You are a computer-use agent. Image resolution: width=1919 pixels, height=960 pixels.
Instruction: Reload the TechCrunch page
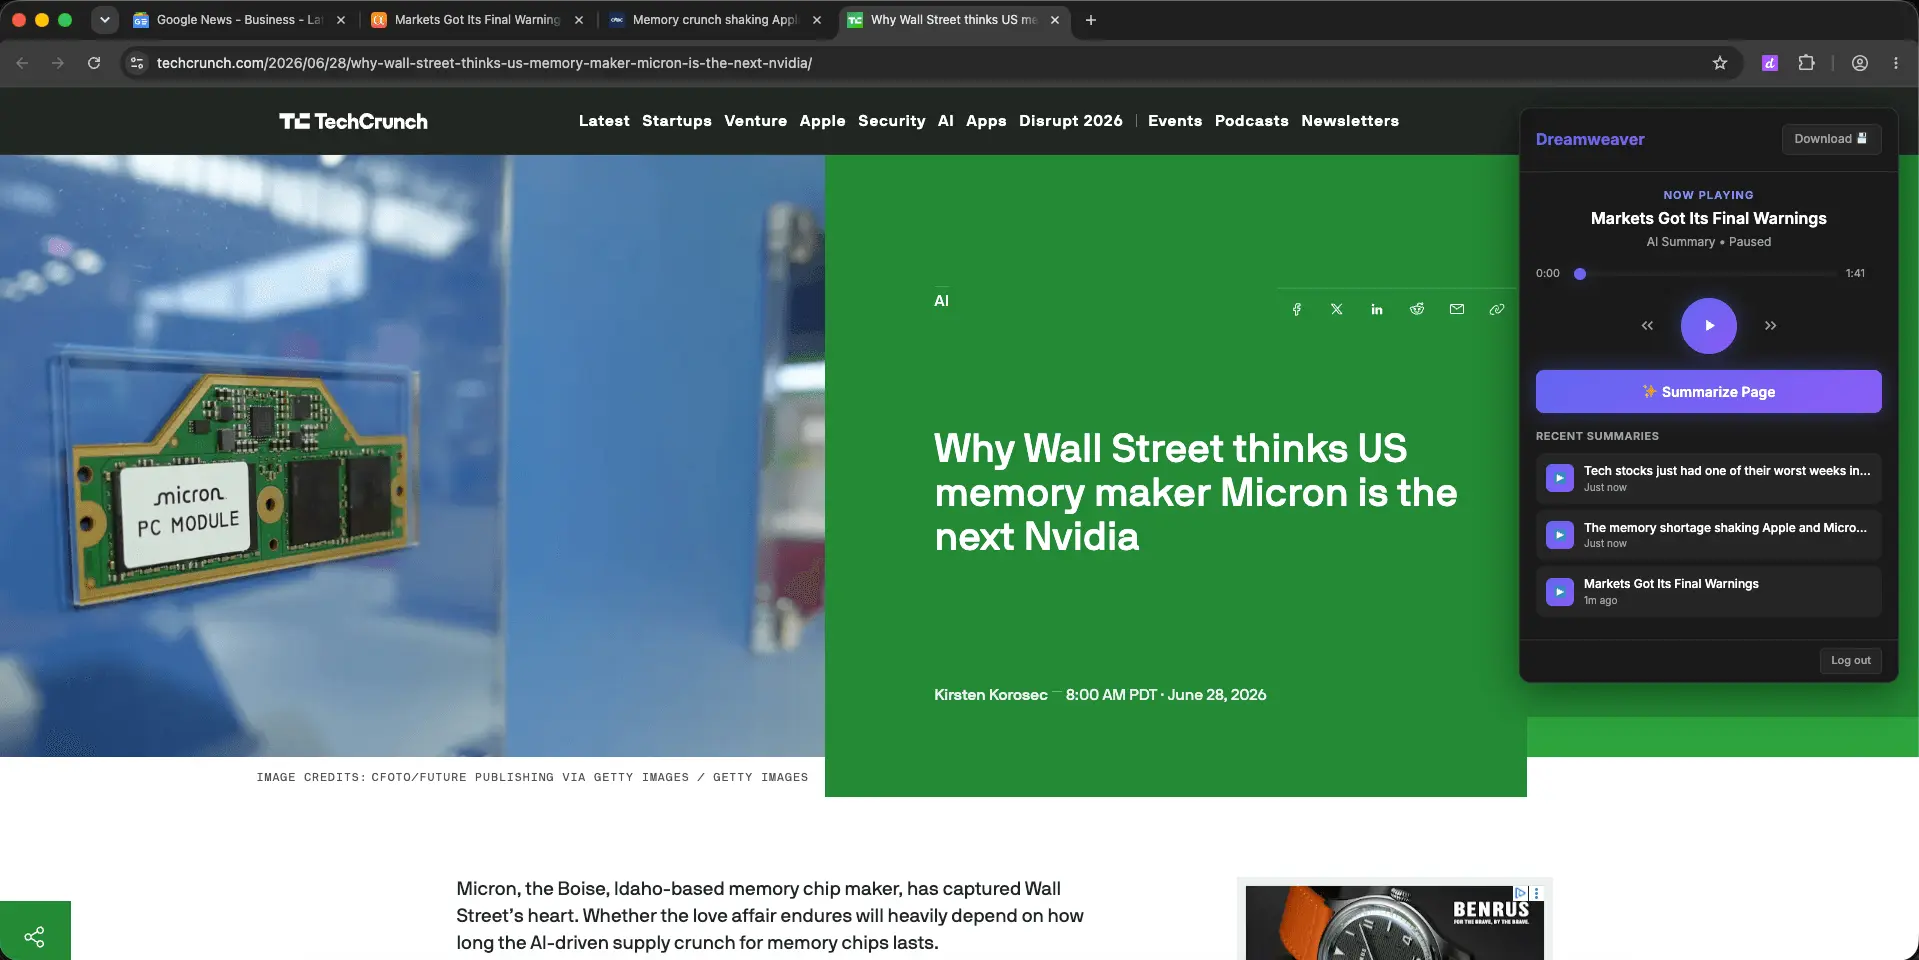94,63
